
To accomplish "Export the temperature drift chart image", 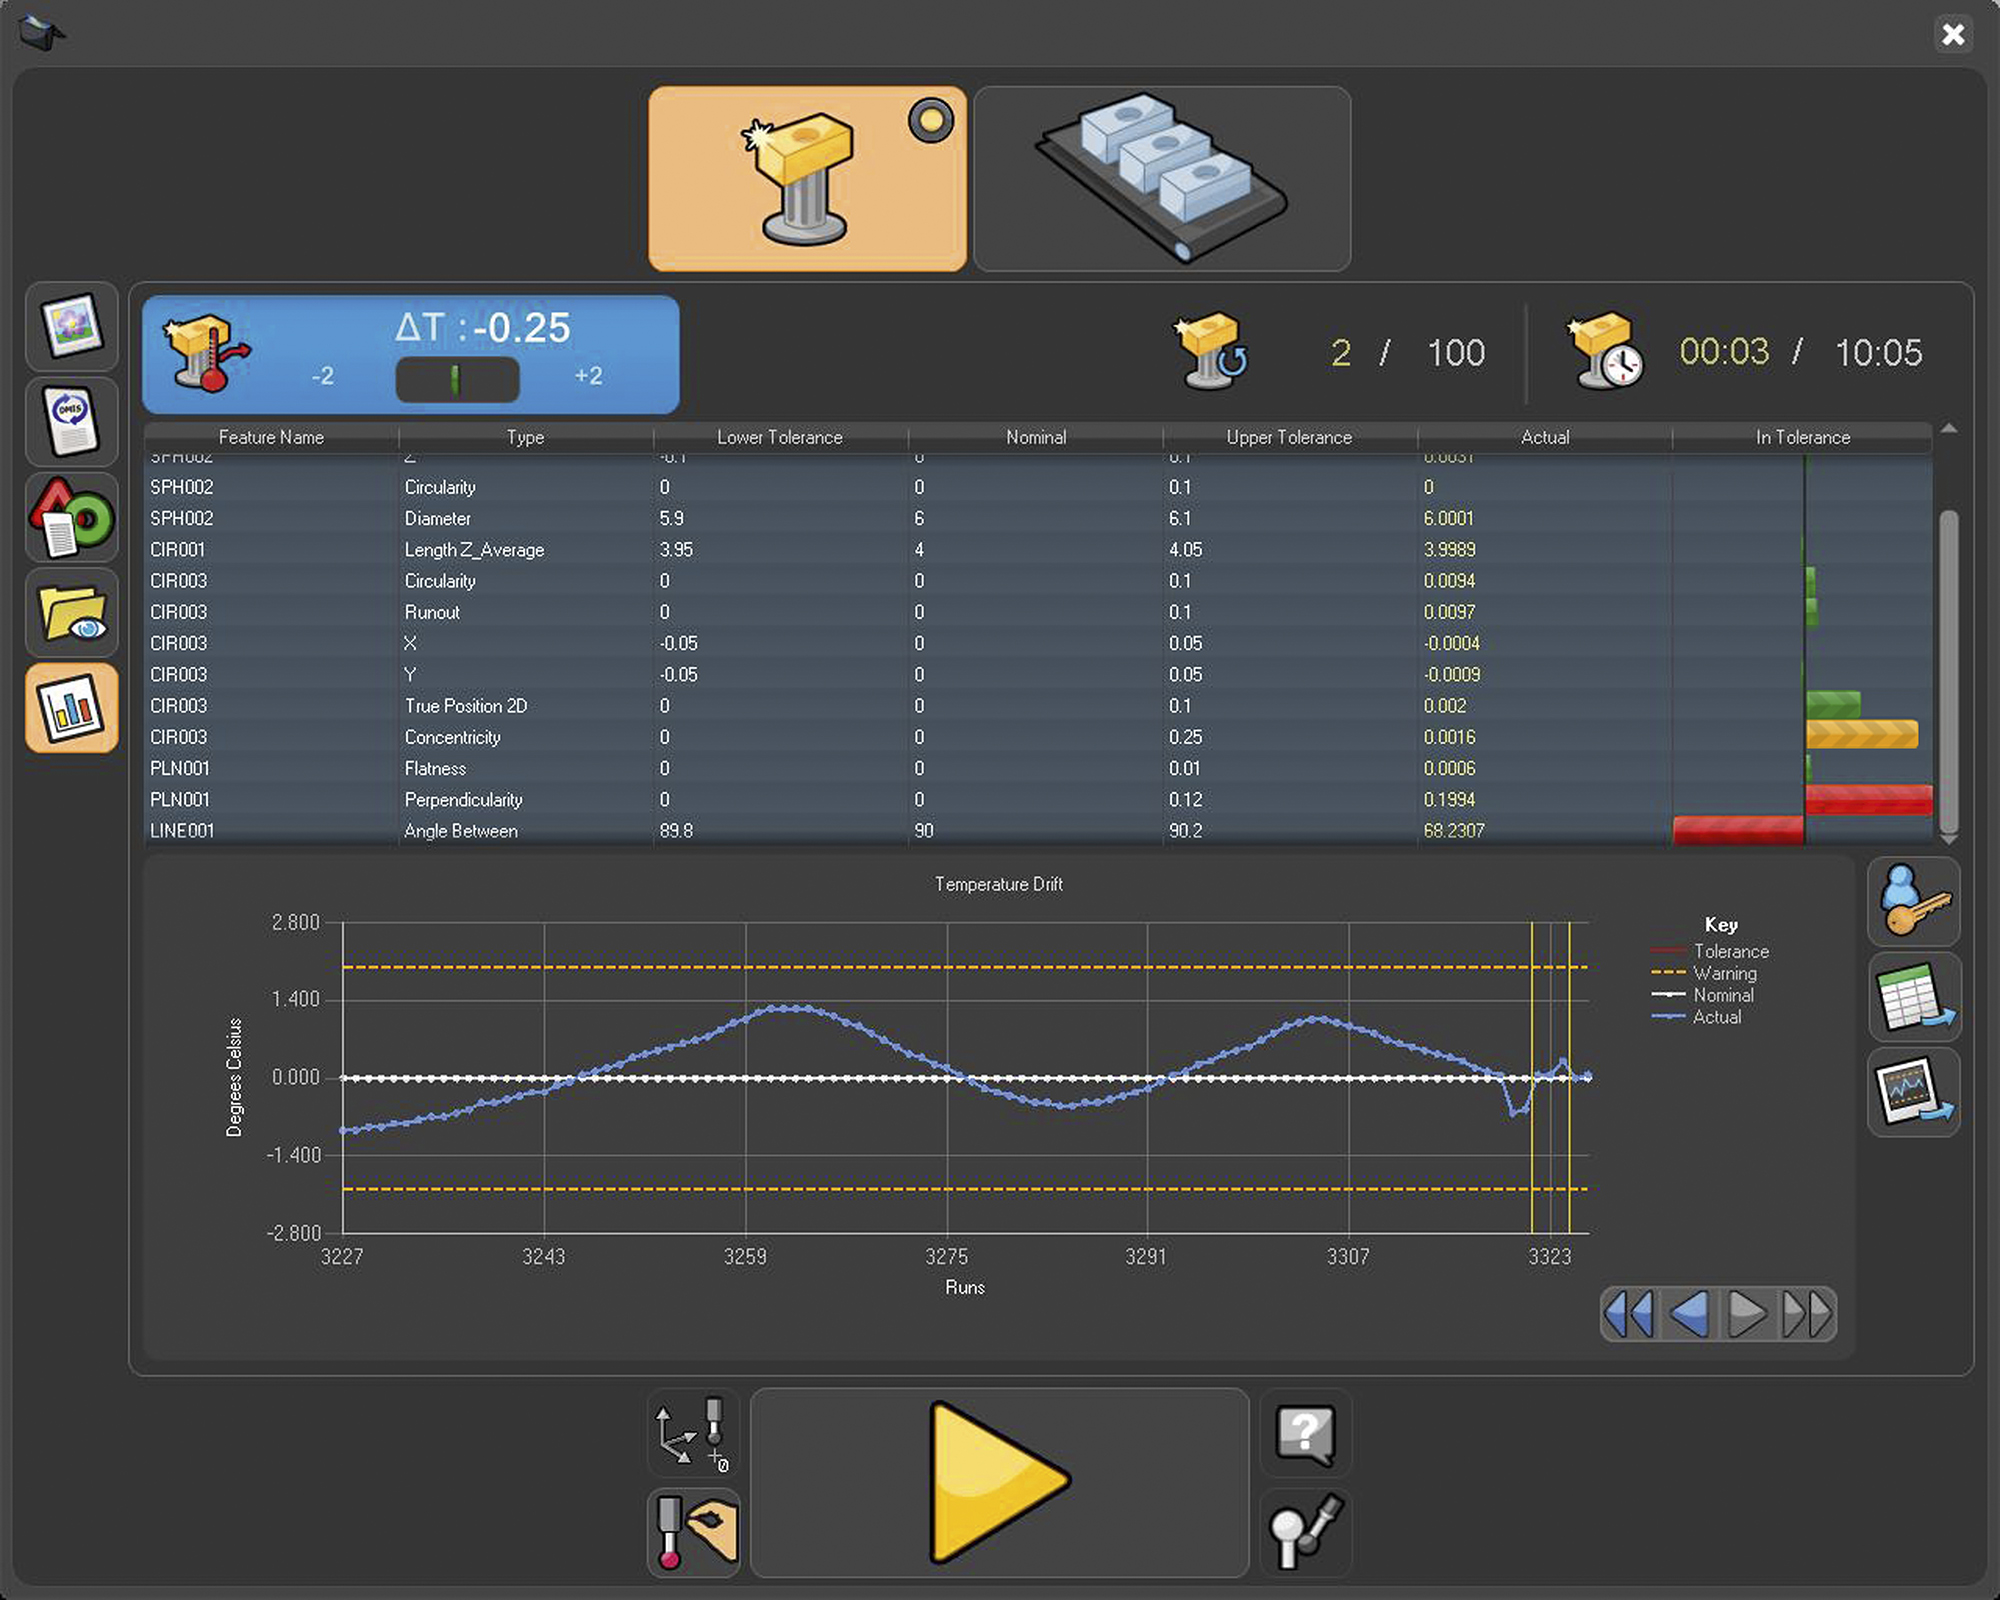I will [1913, 1092].
